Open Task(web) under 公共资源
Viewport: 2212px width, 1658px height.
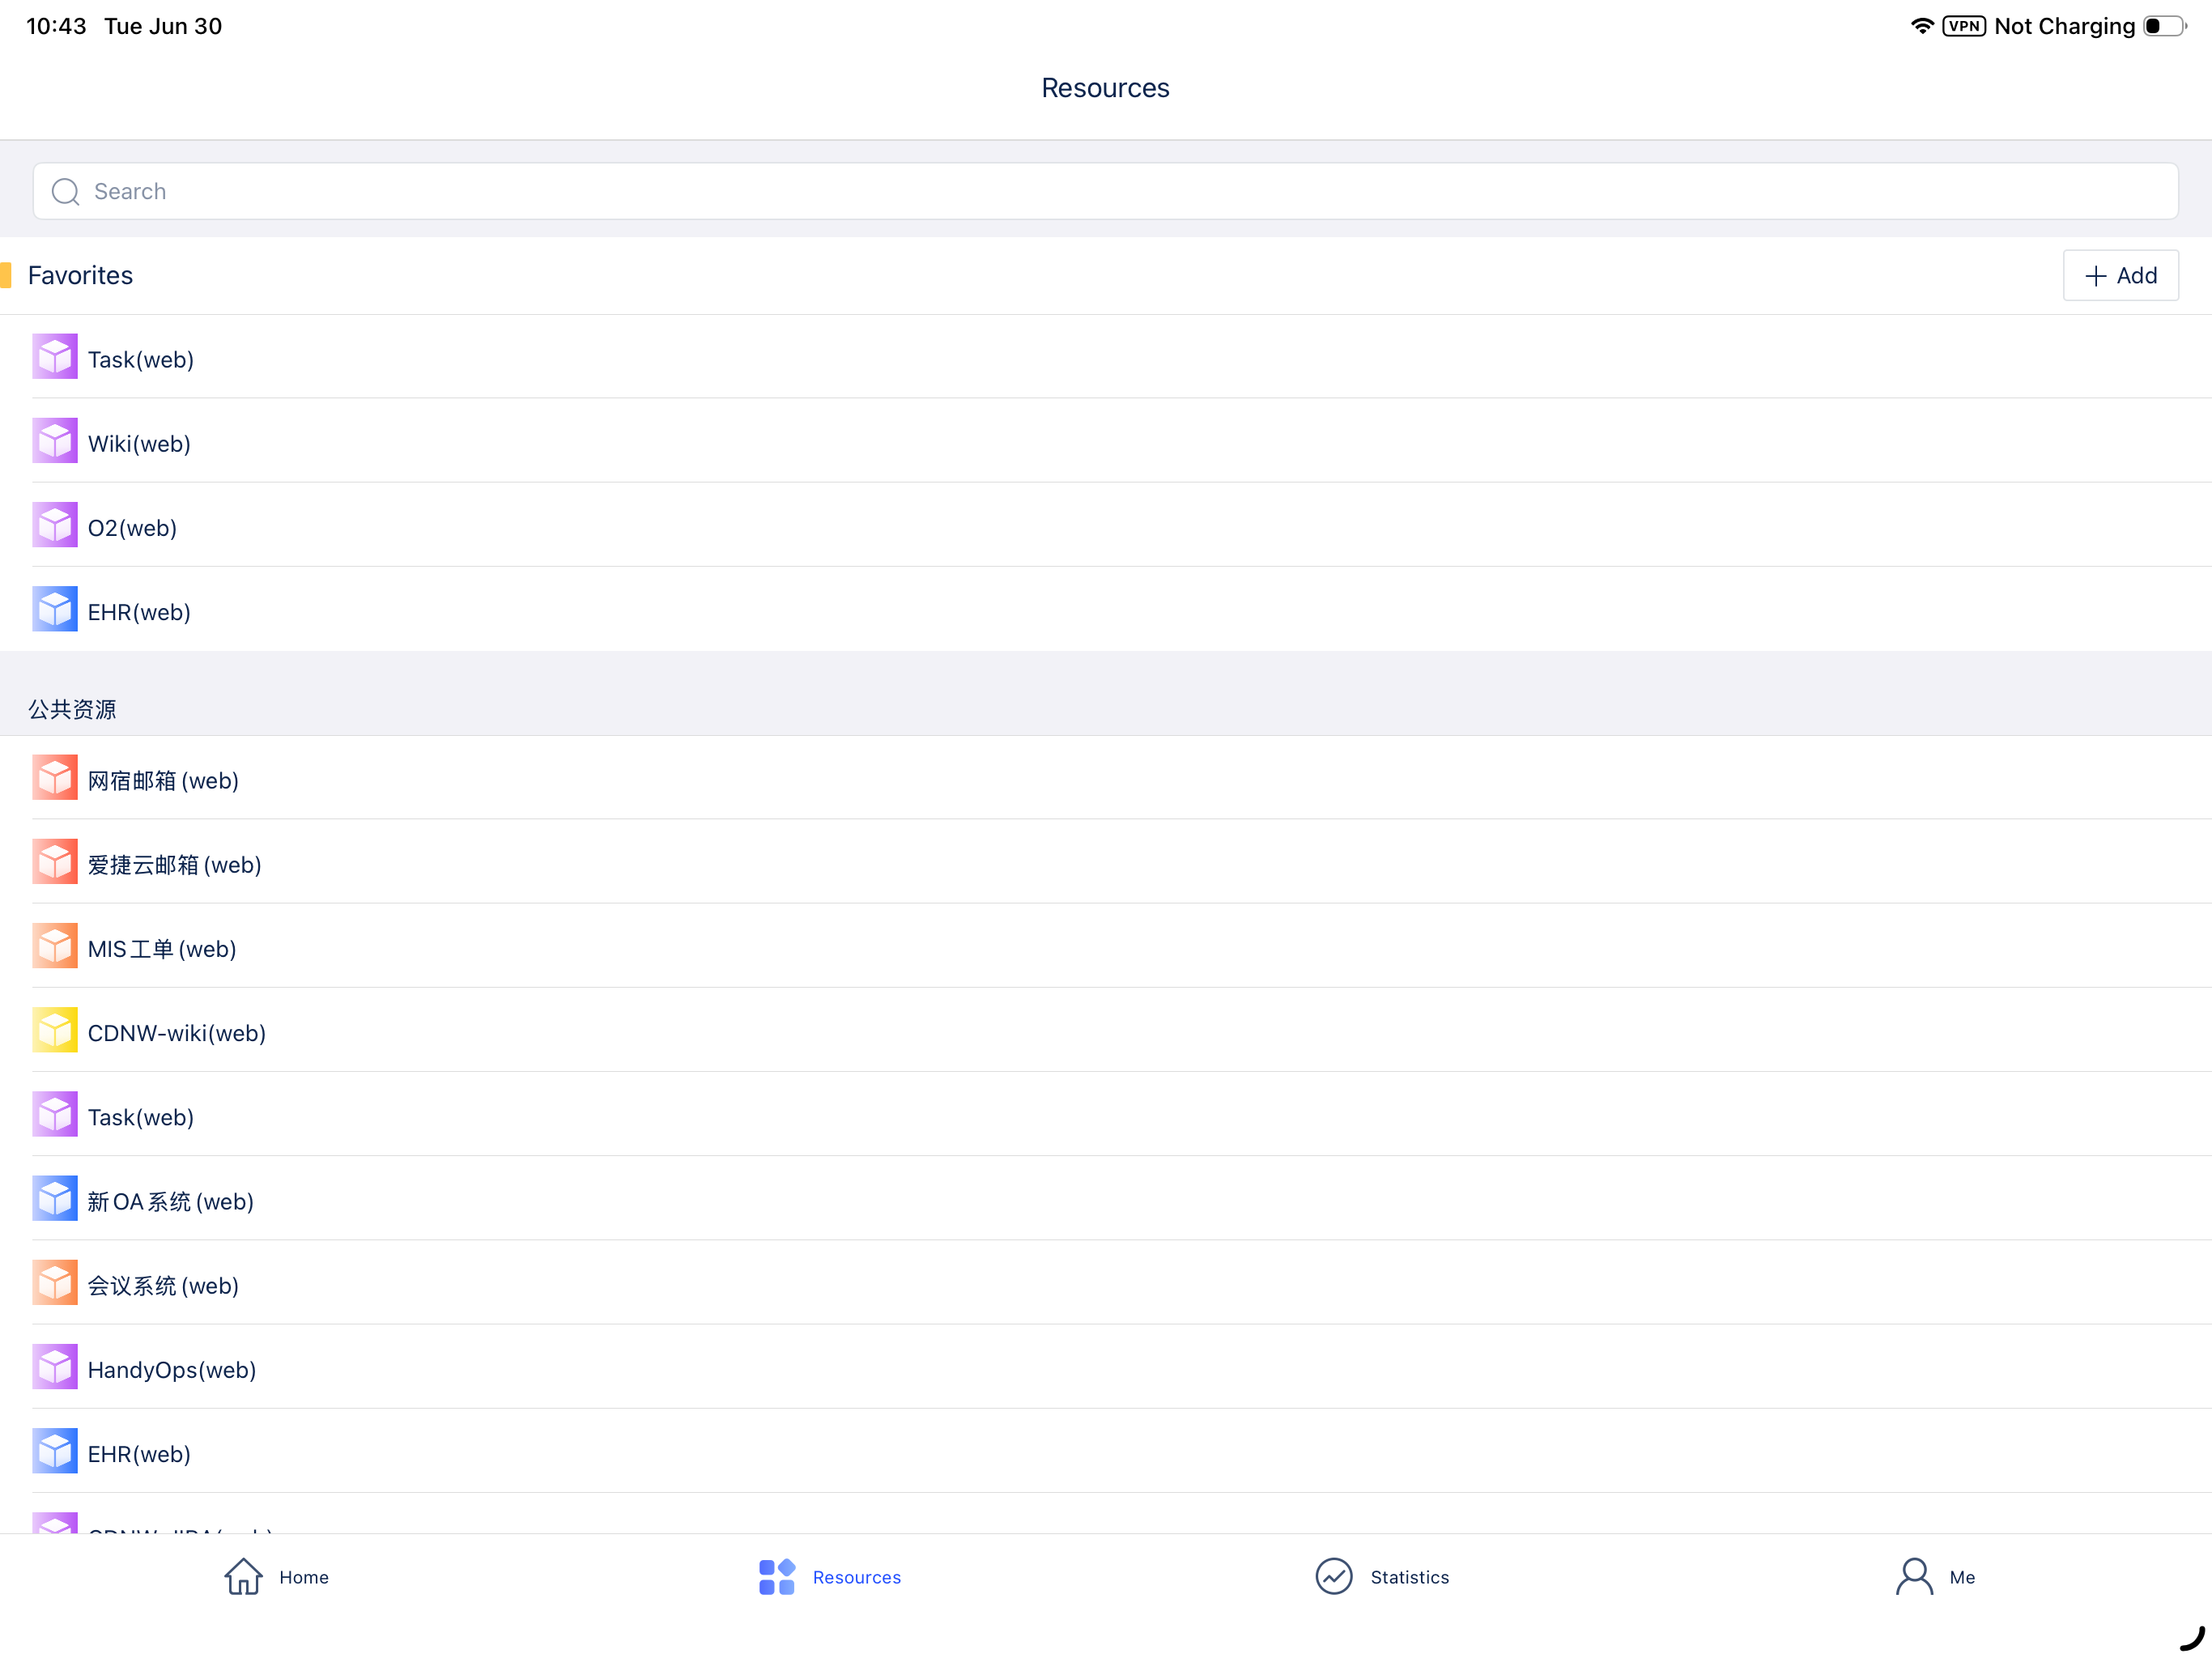click(x=1106, y=1114)
